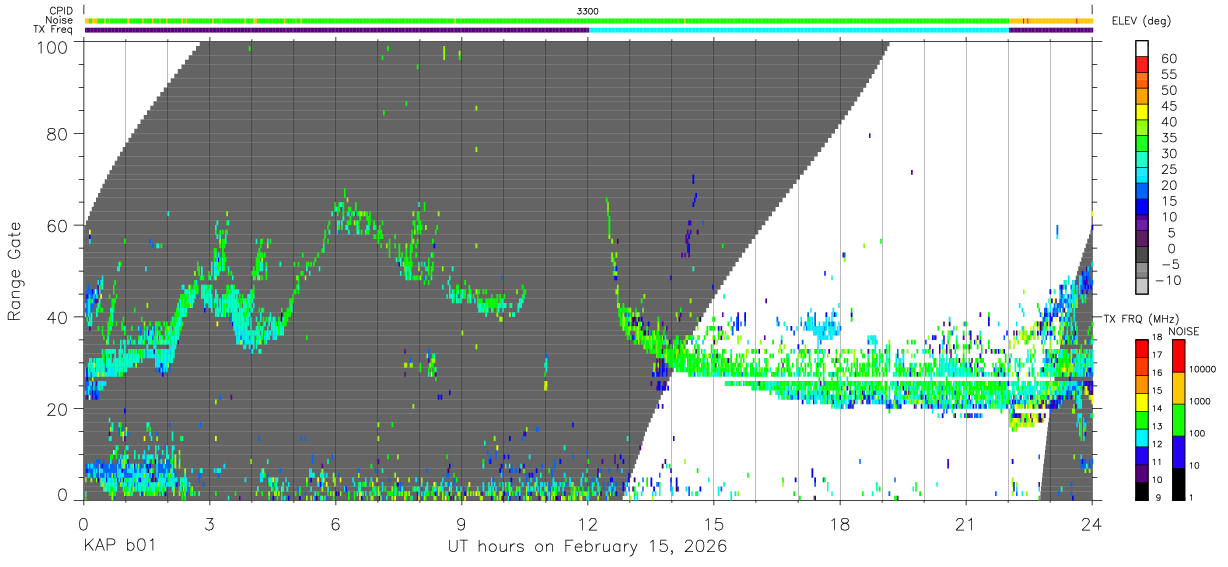Click the light gray bottom segment of the ELEV bar

pyautogui.click(x=1142, y=286)
